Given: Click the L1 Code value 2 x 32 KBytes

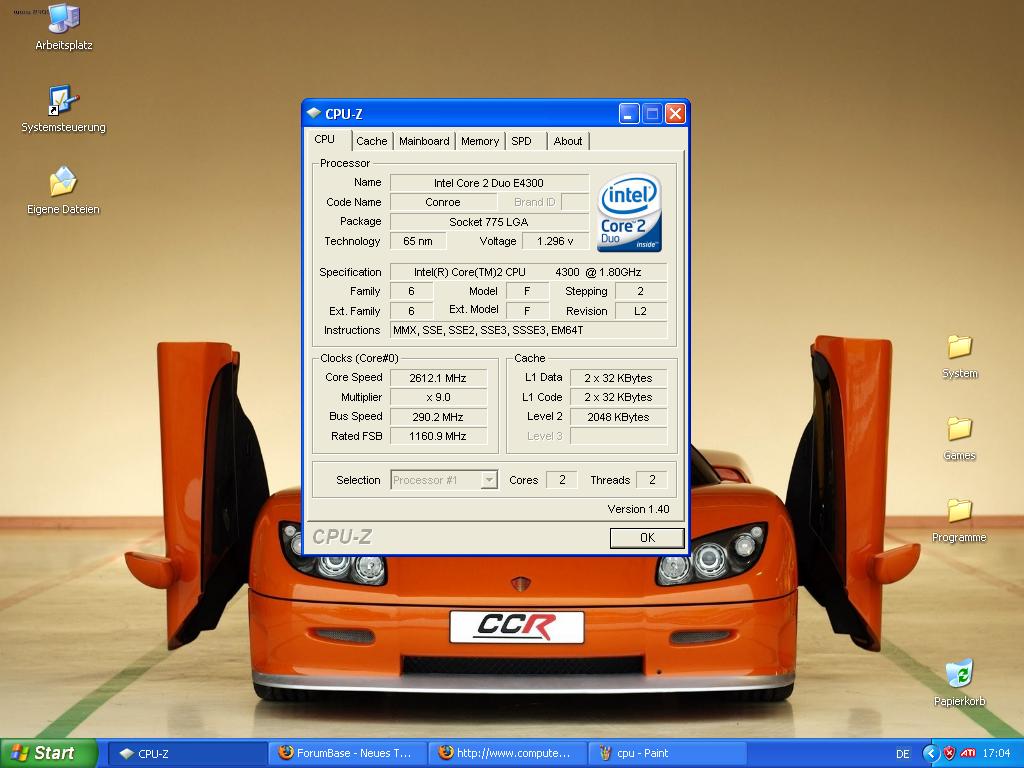Looking at the screenshot, I should (618, 397).
